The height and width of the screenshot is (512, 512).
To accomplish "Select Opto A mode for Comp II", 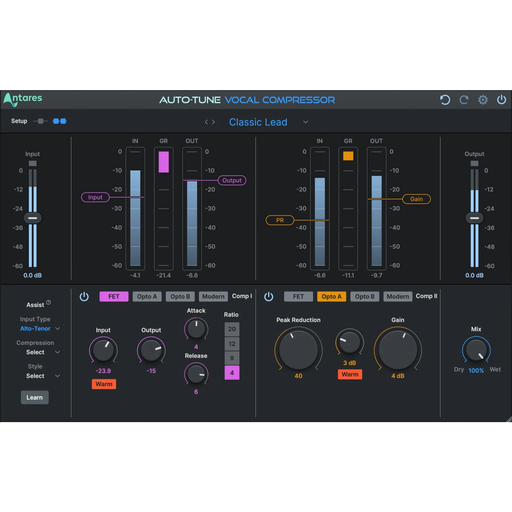I will pos(332,296).
